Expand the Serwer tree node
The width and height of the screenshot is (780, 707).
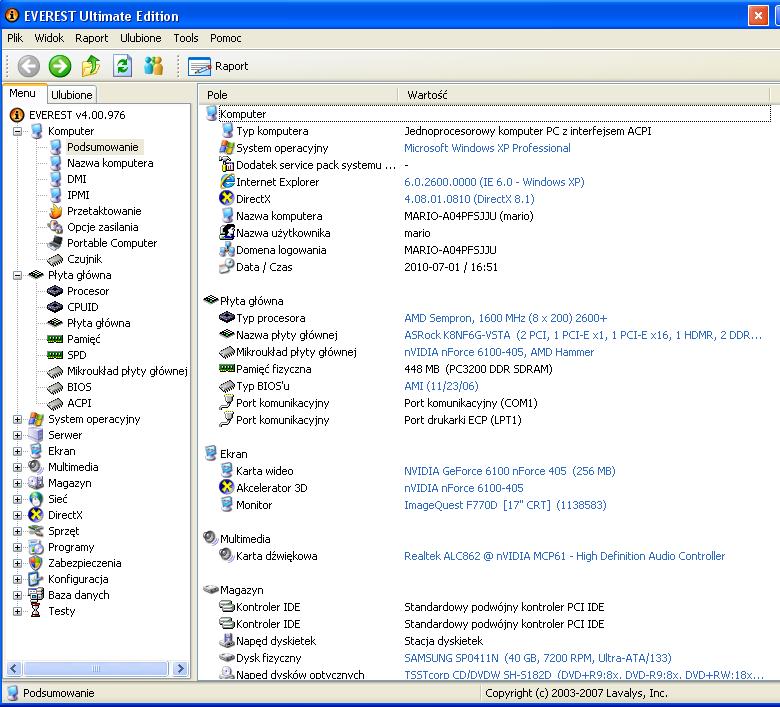point(17,435)
